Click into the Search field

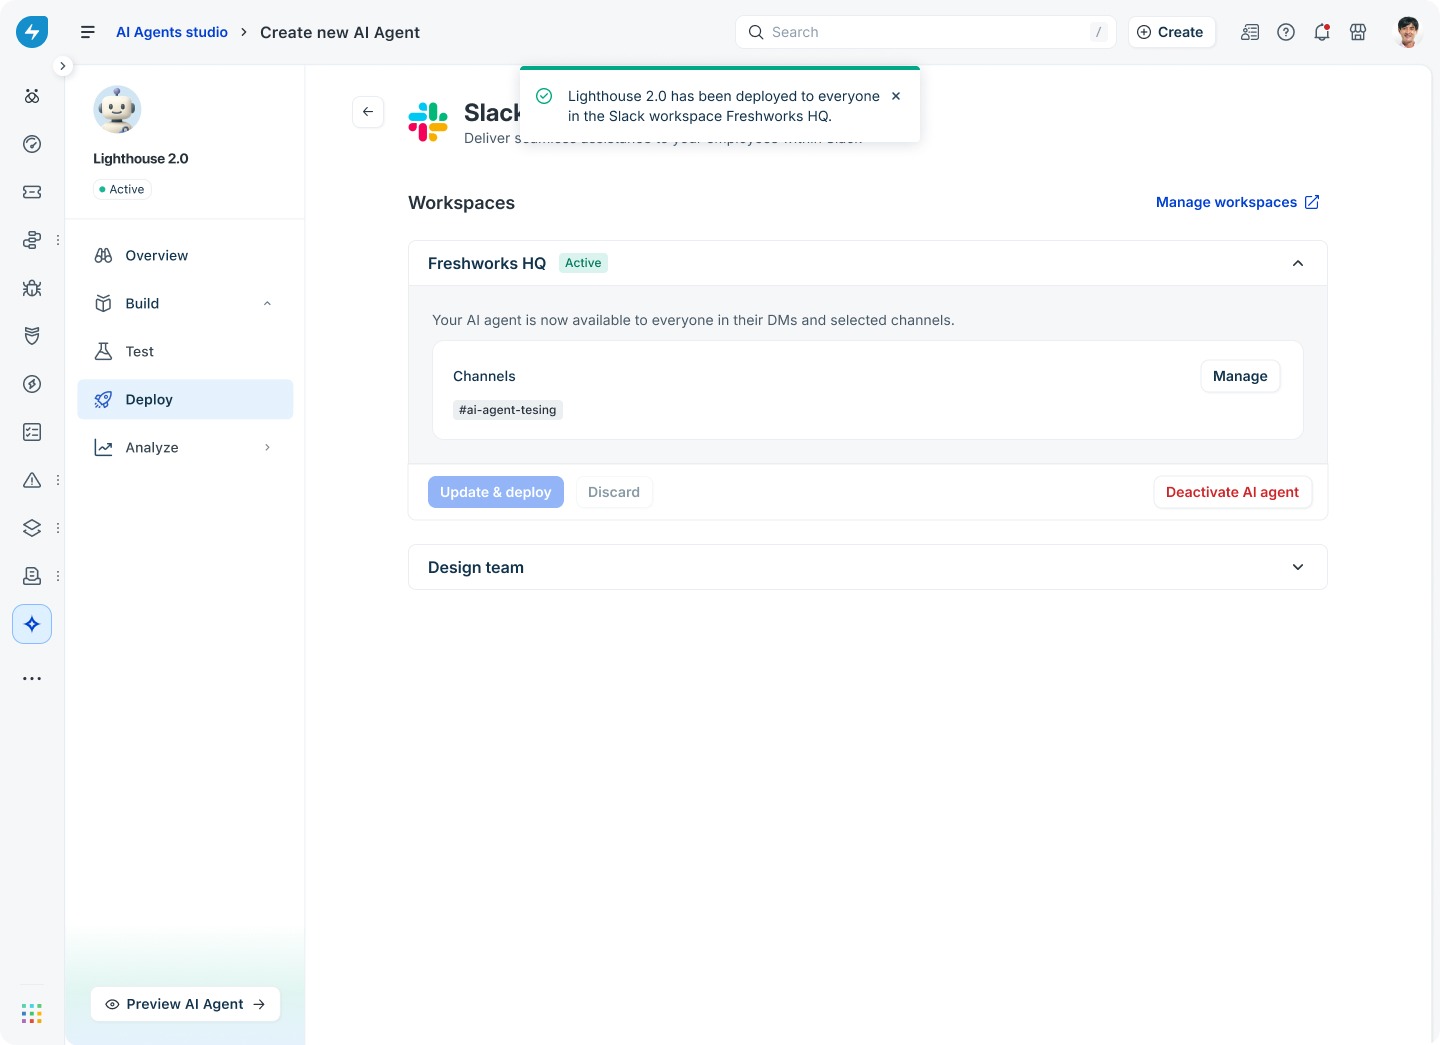tap(926, 32)
